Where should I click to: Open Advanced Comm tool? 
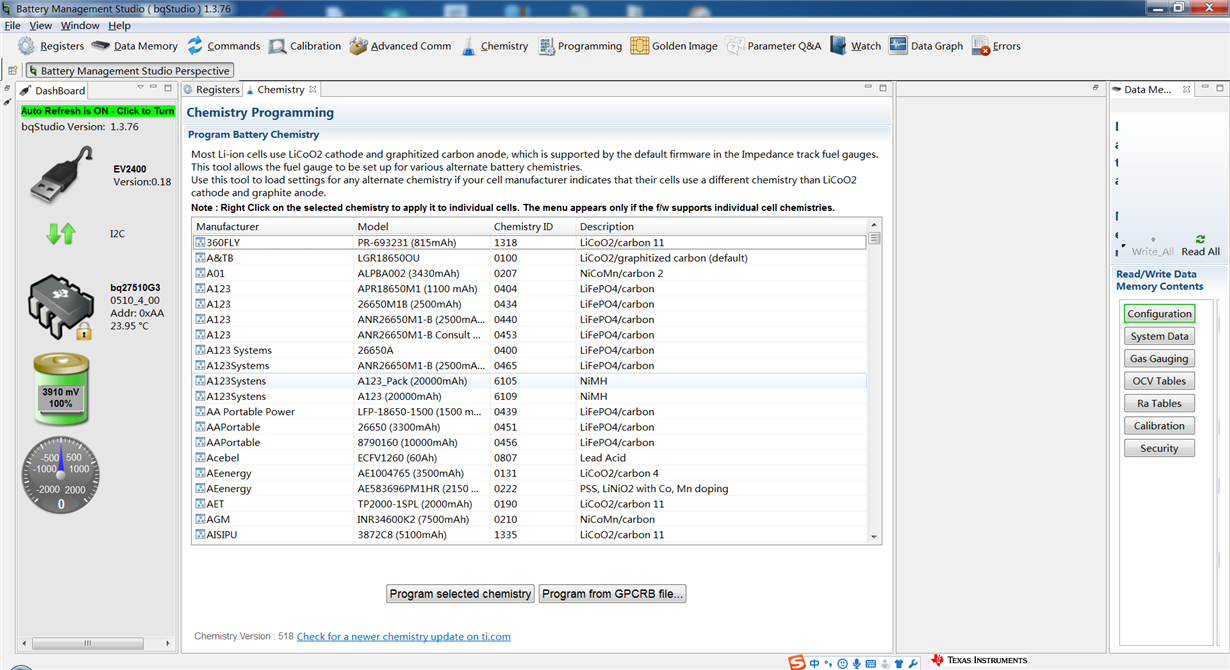pos(400,46)
